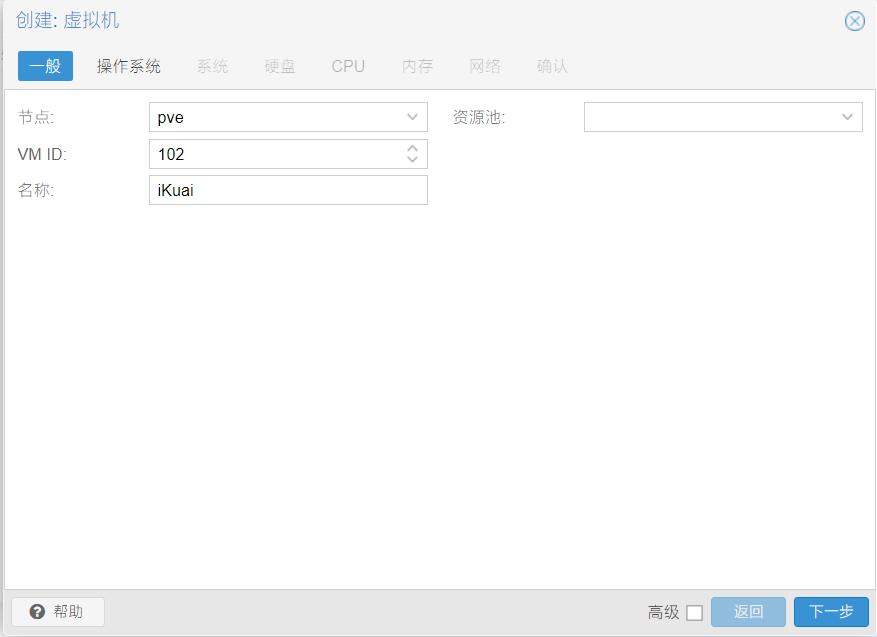Decrease VM ID with down spinner arrow
The height and width of the screenshot is (637, 877).
click(412, 160)
